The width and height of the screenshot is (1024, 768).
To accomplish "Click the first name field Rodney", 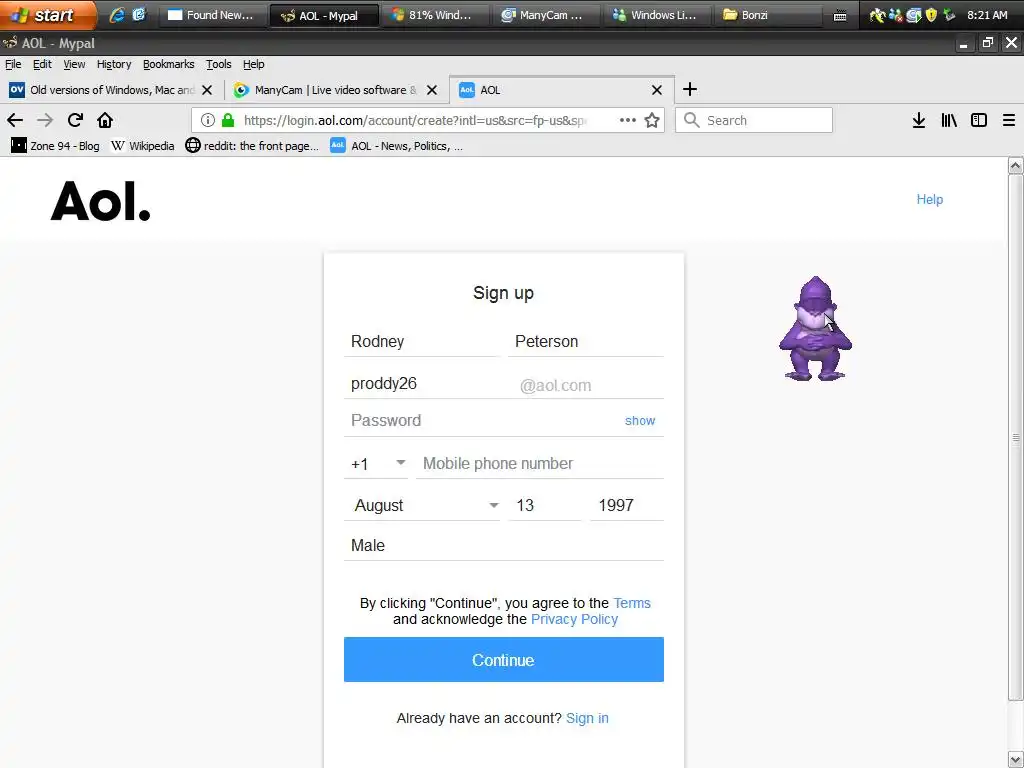I will click(x=422, y=342).
